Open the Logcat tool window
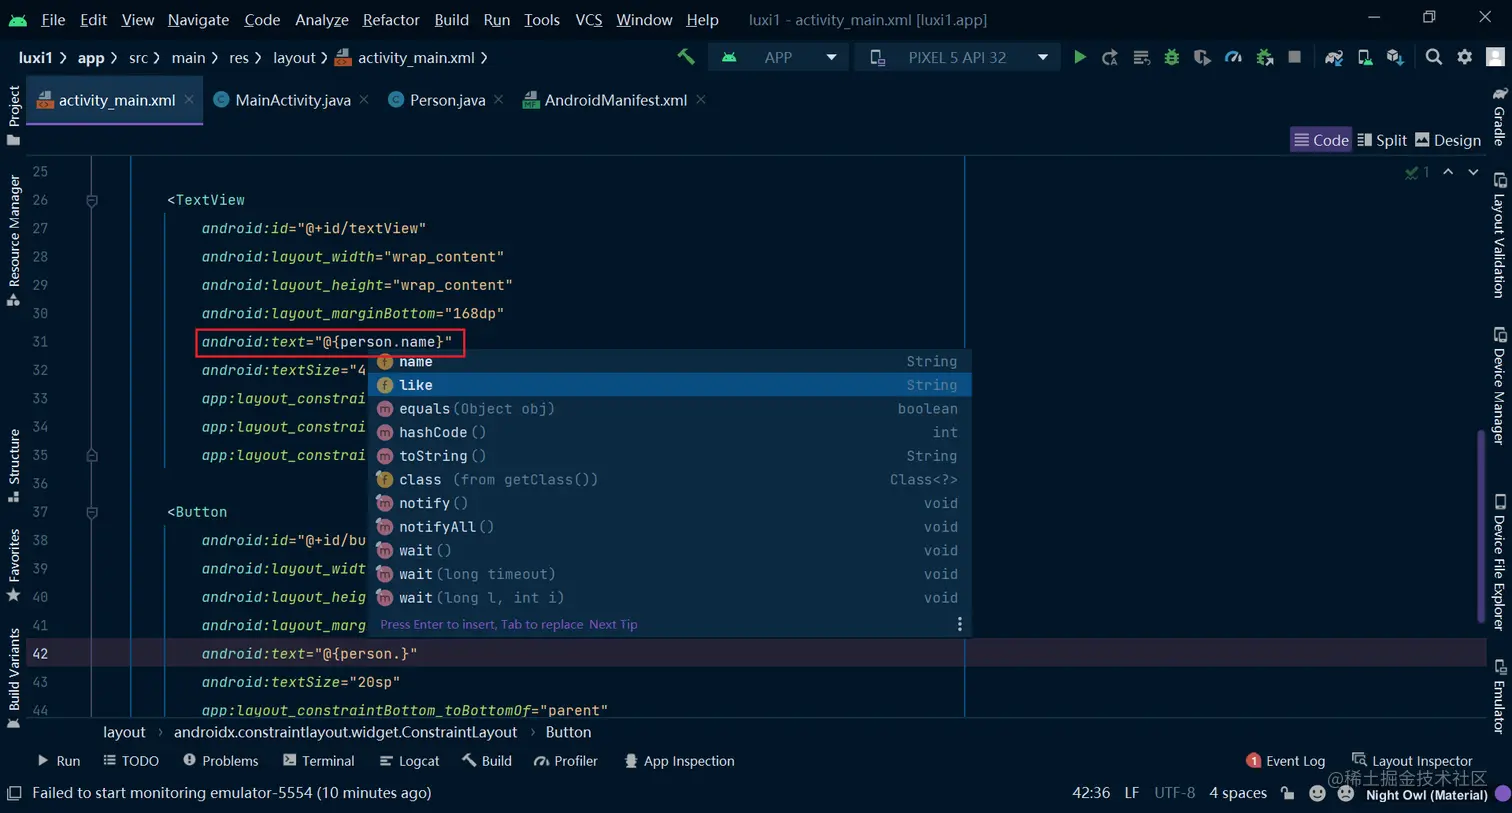The width and height of the screenshot is (1512, 813). (409, 761)
